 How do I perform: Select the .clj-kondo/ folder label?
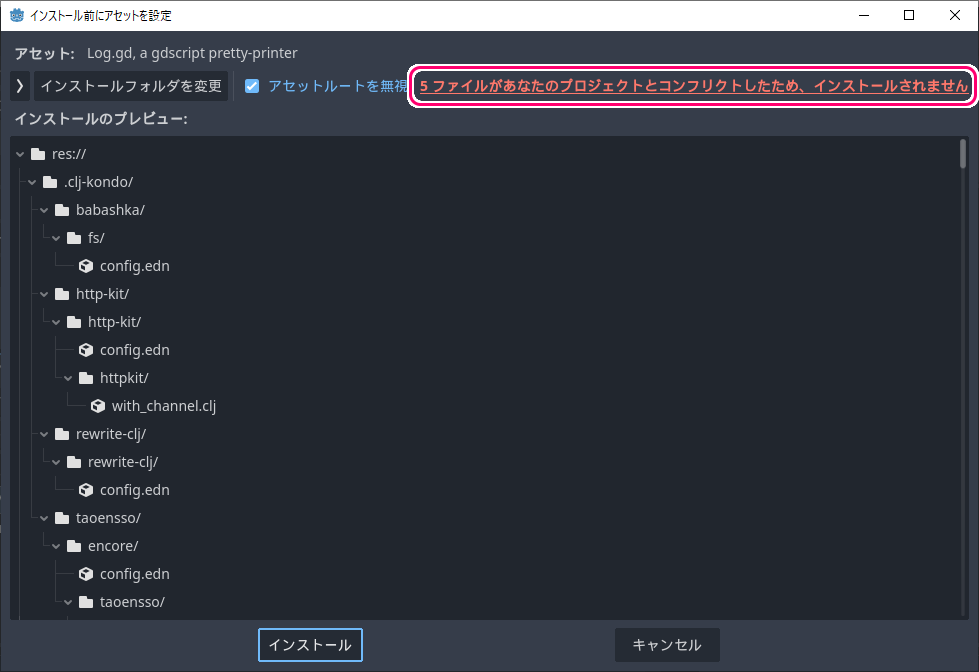tap(98, 182)
